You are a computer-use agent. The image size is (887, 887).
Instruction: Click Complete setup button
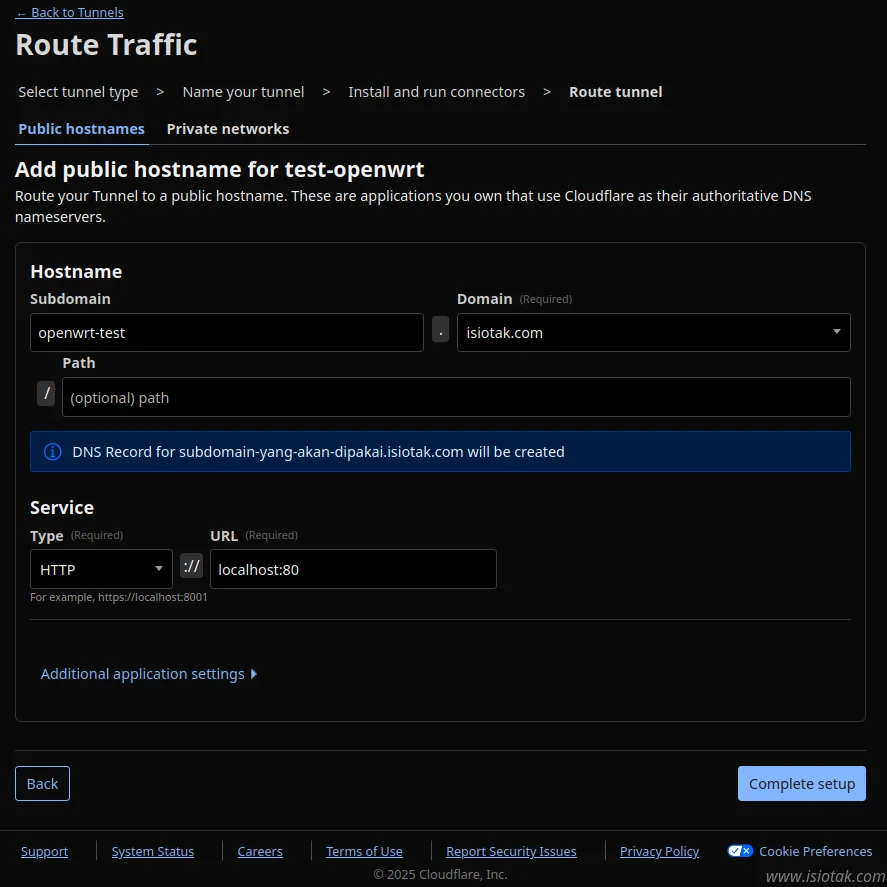pyautogui.click(x=802, y=783)
